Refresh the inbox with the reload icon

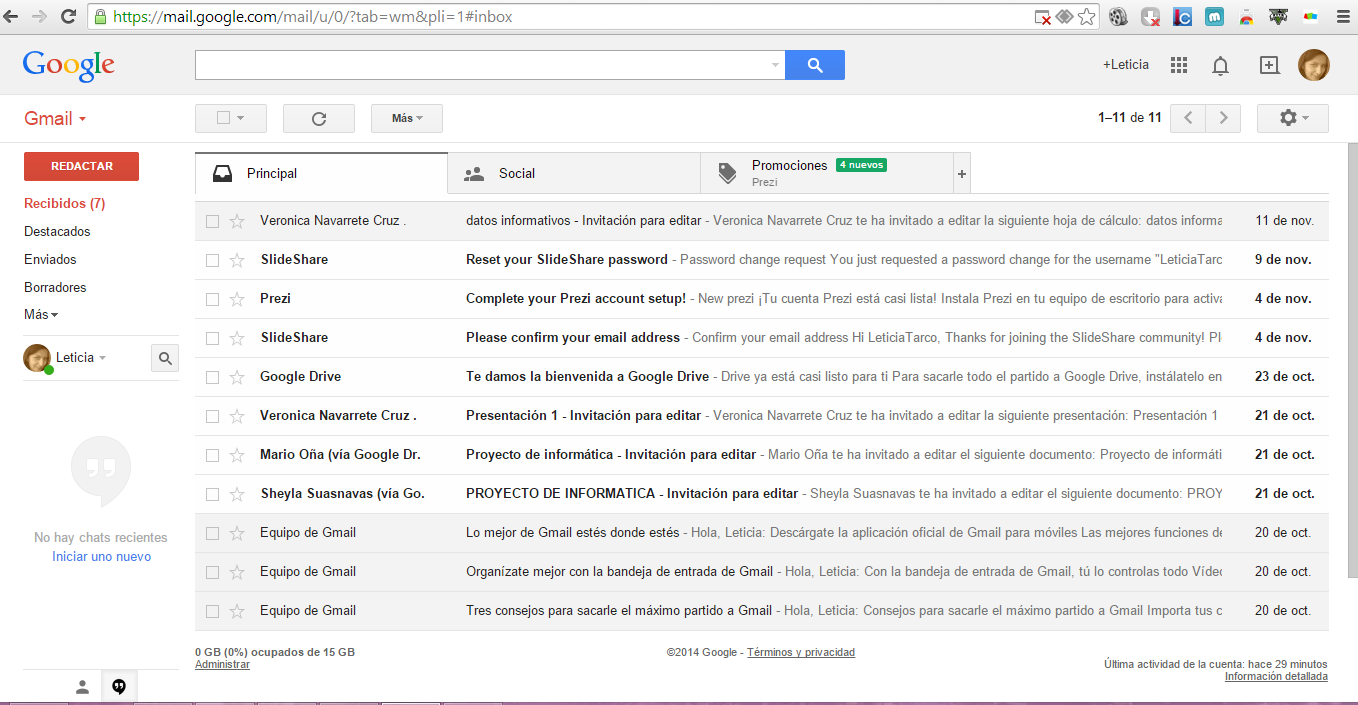318,117
